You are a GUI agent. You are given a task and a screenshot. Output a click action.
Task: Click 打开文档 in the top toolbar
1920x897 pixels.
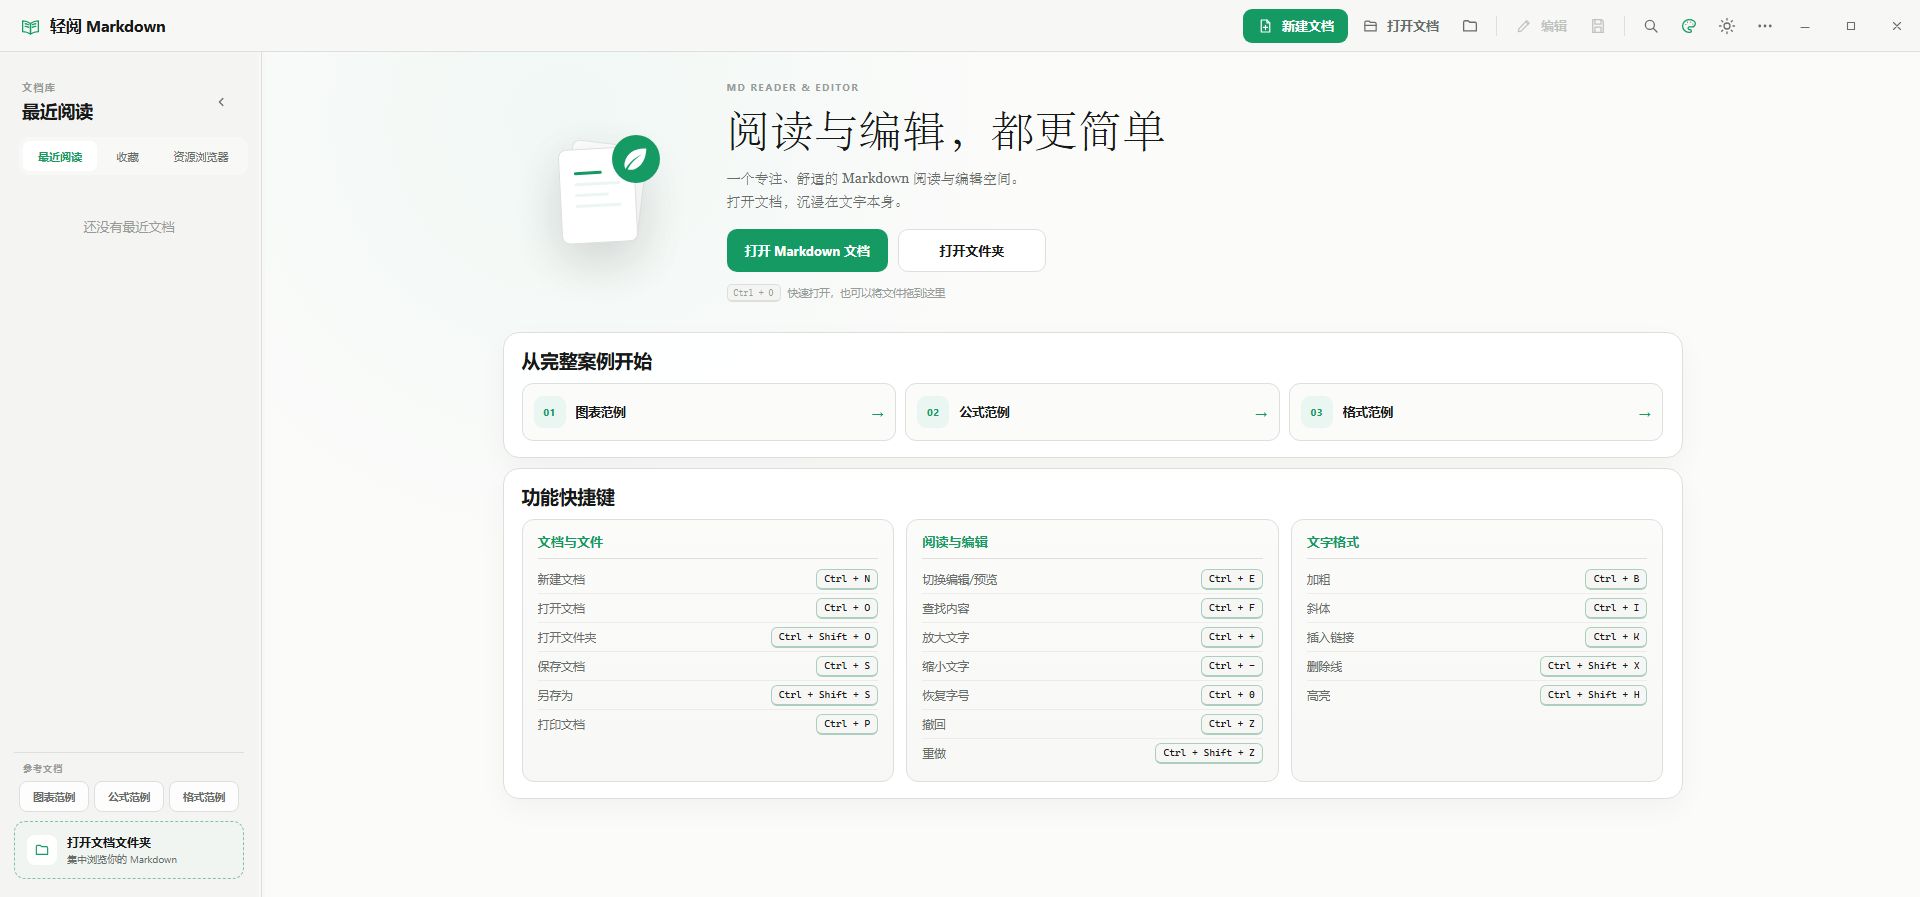1401,26
